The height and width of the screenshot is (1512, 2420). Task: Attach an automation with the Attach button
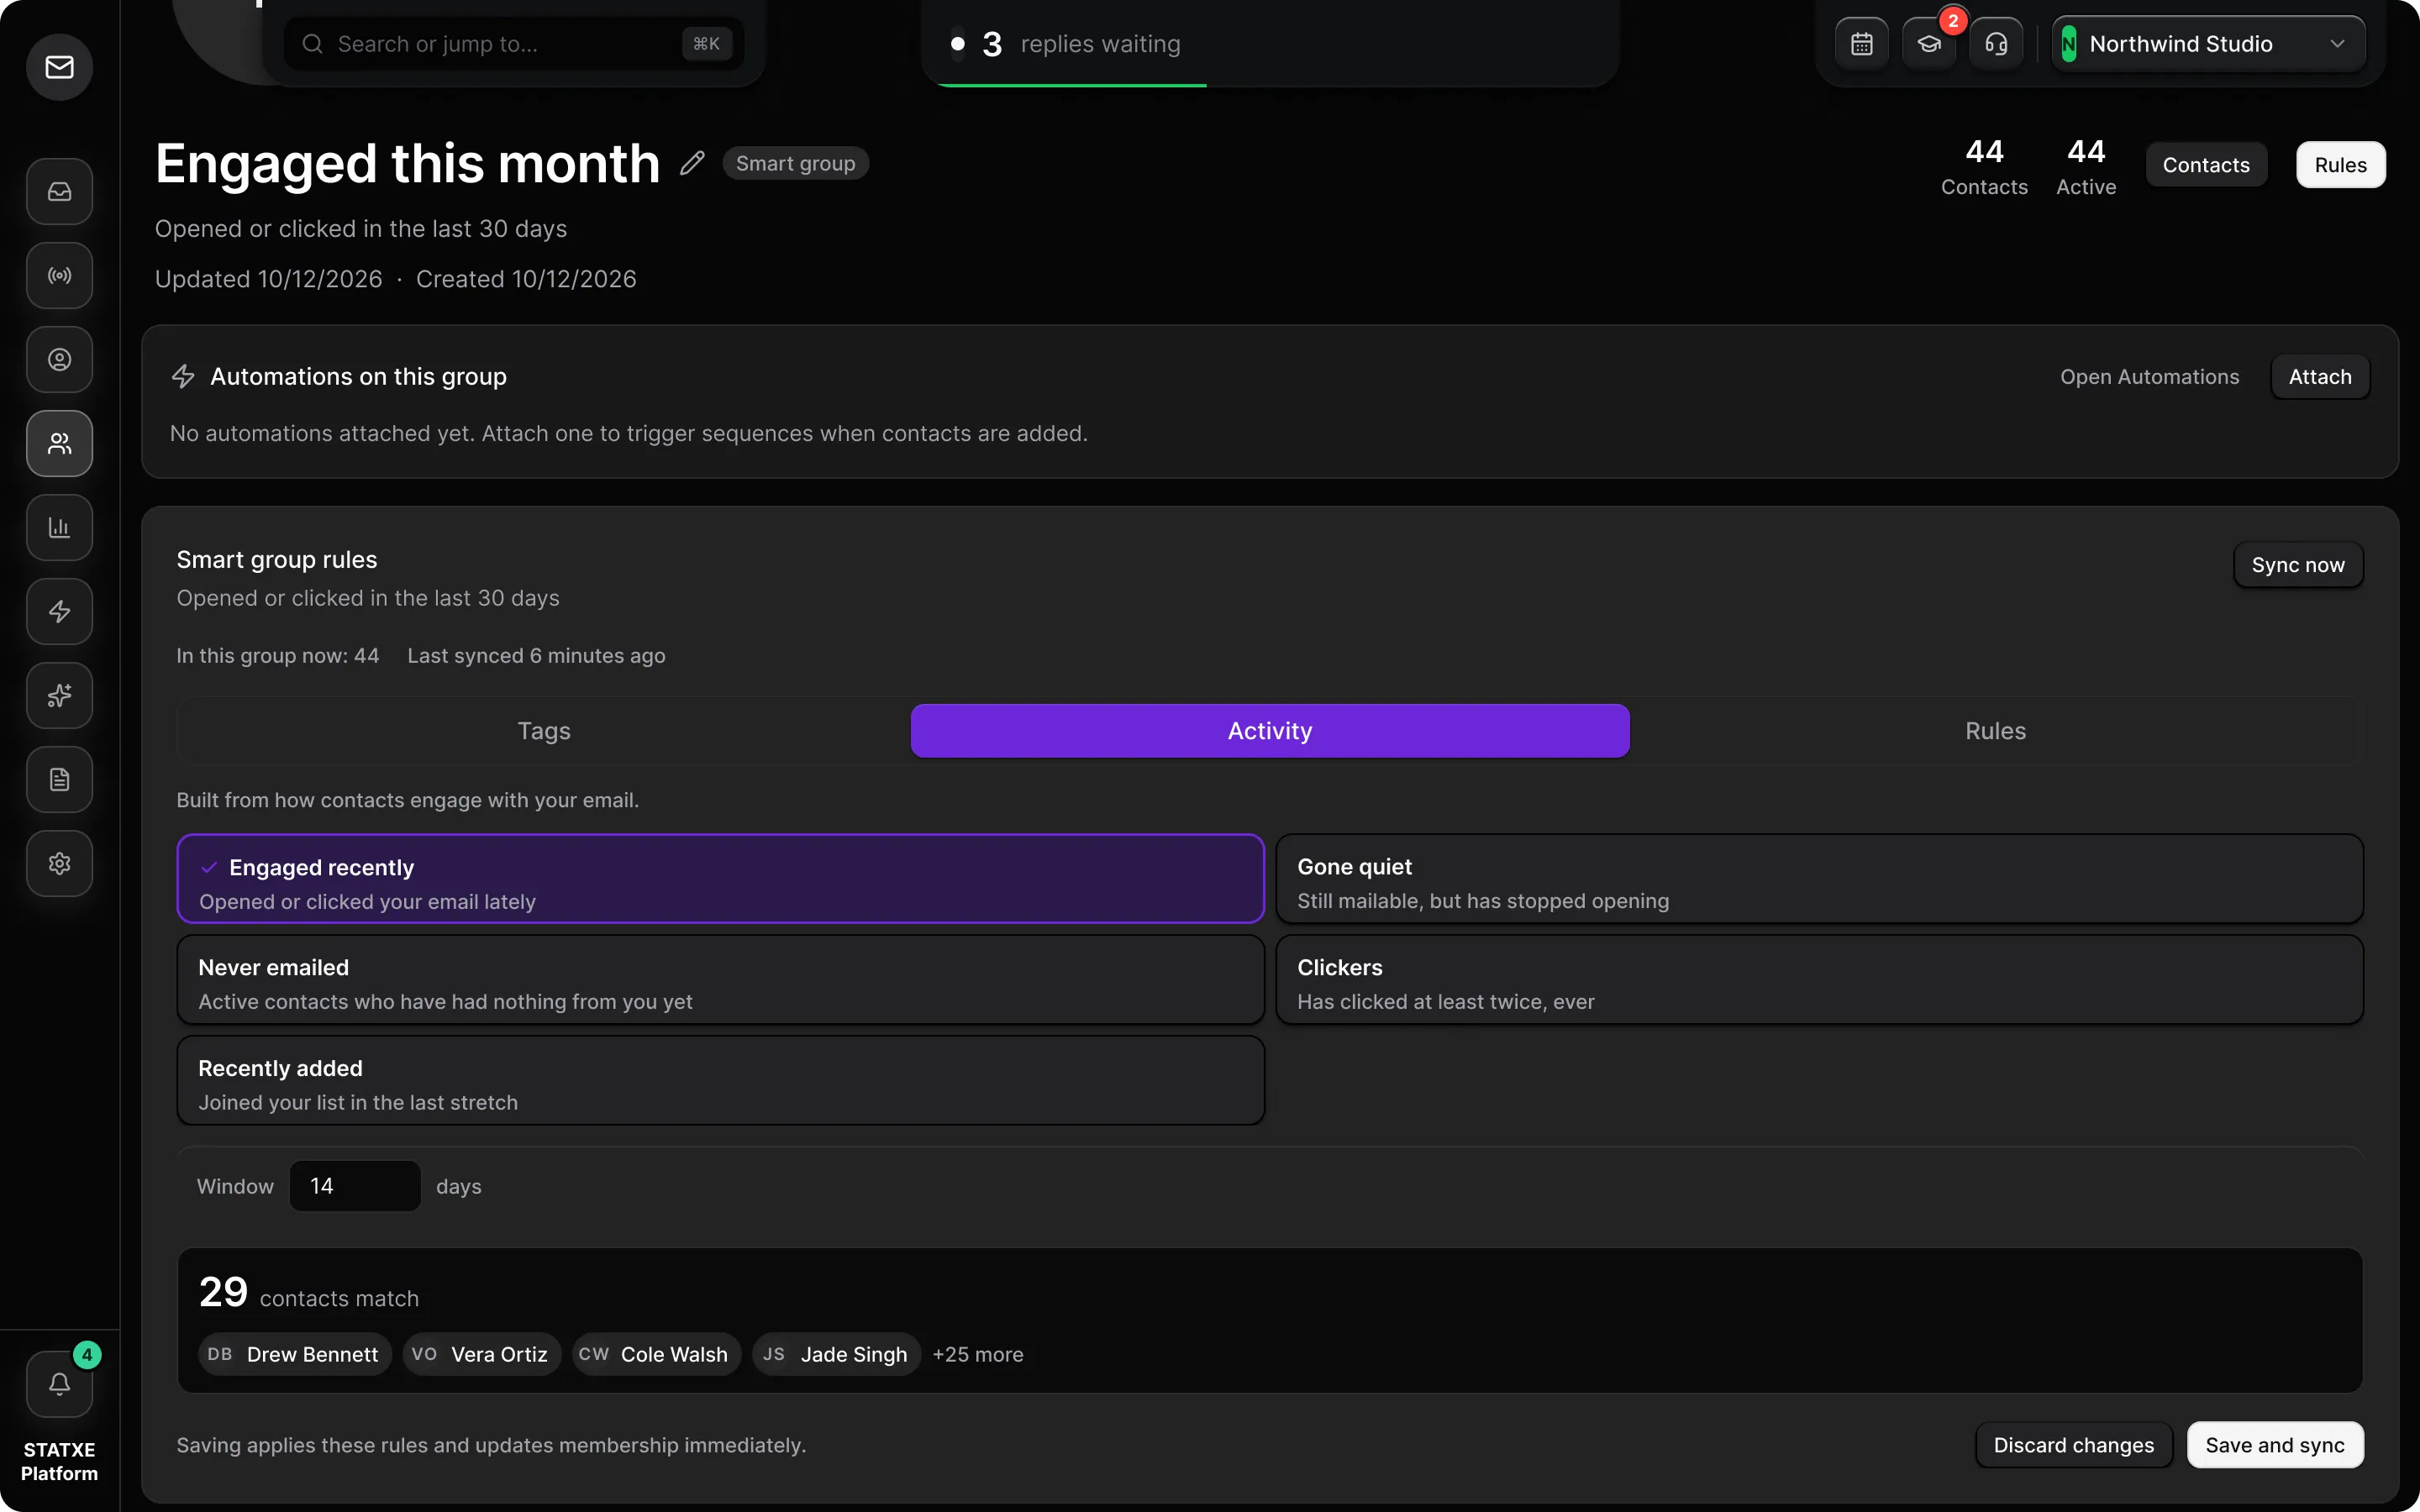2320,377
